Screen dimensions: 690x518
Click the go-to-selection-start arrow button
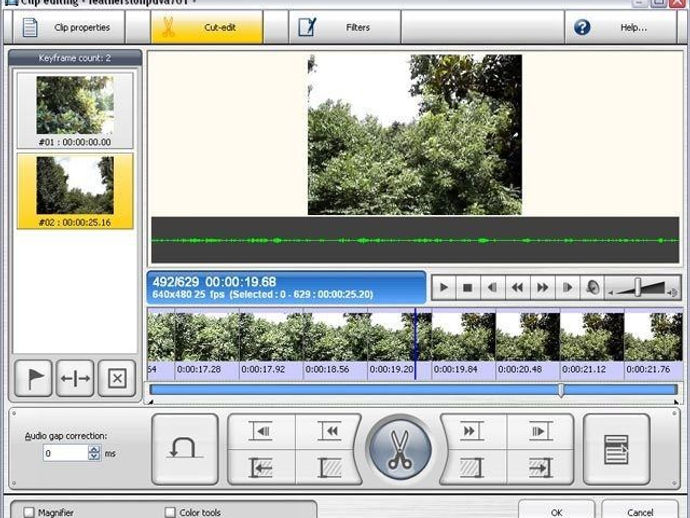coord(262,467)
